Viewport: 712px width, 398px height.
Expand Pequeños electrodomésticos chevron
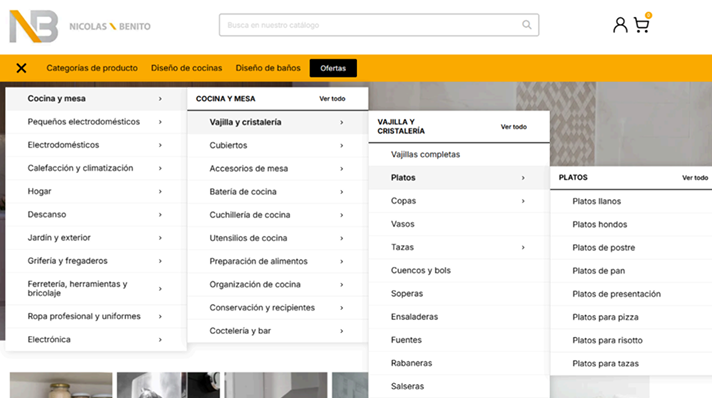point(160,122)
